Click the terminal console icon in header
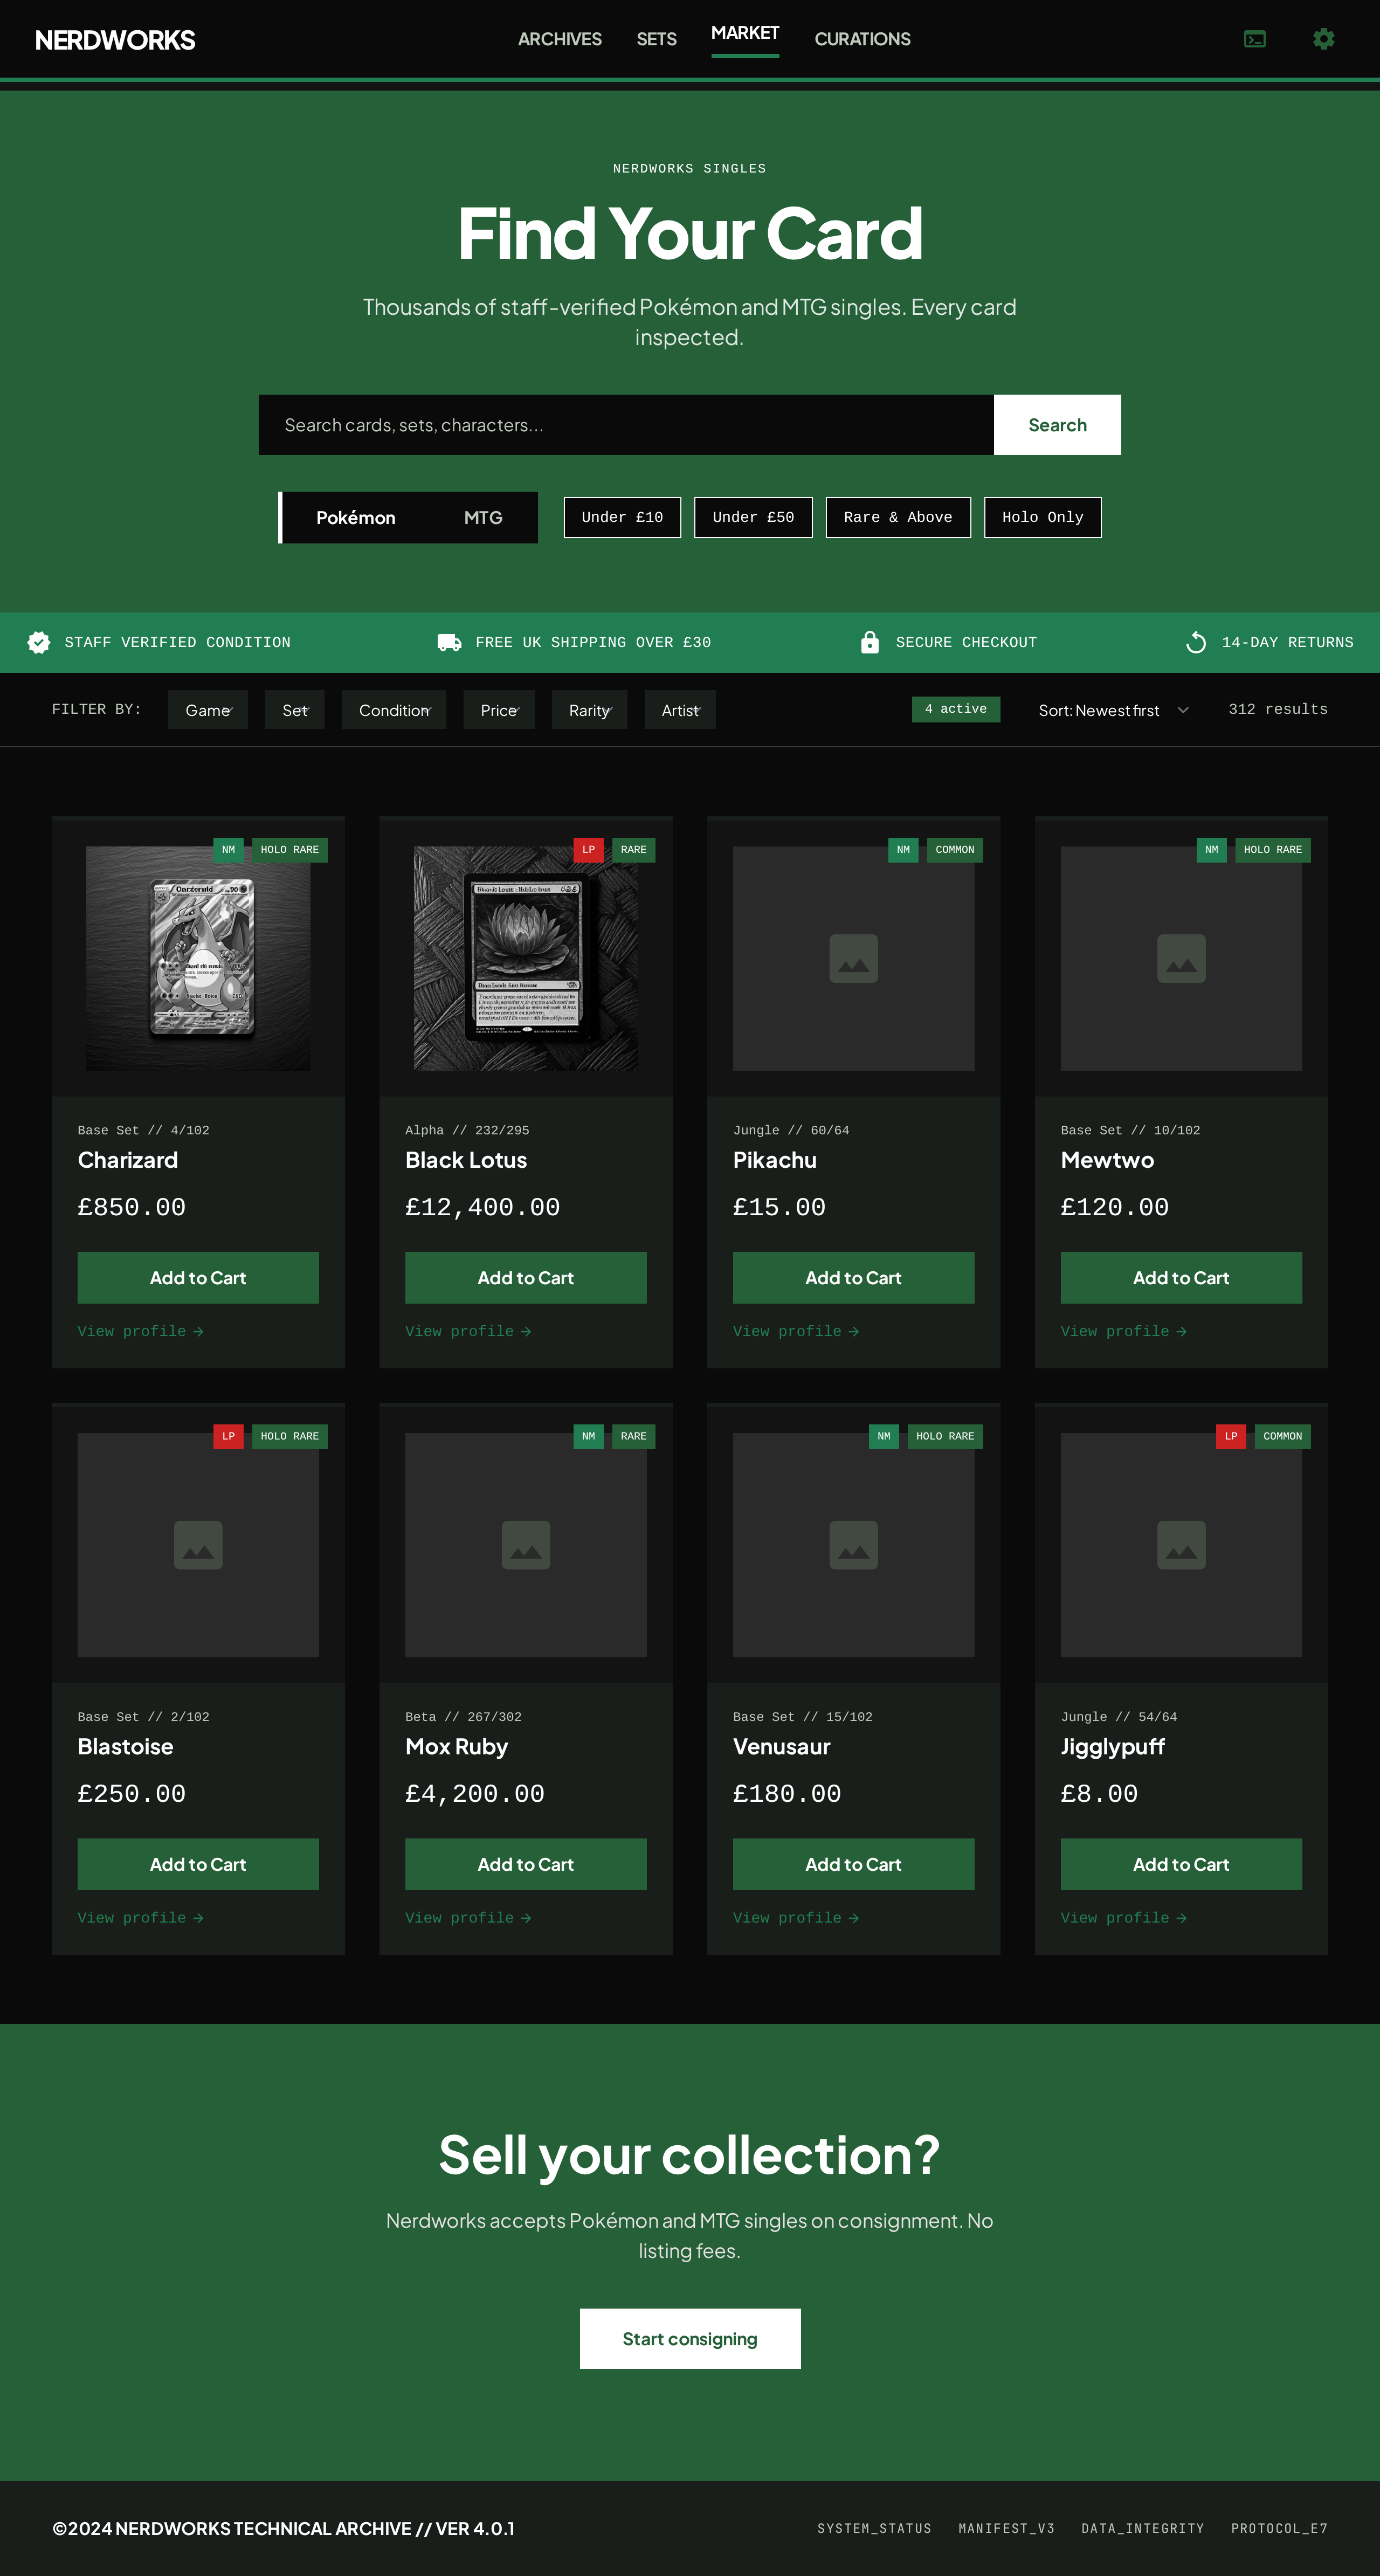 pos(1254,39)
